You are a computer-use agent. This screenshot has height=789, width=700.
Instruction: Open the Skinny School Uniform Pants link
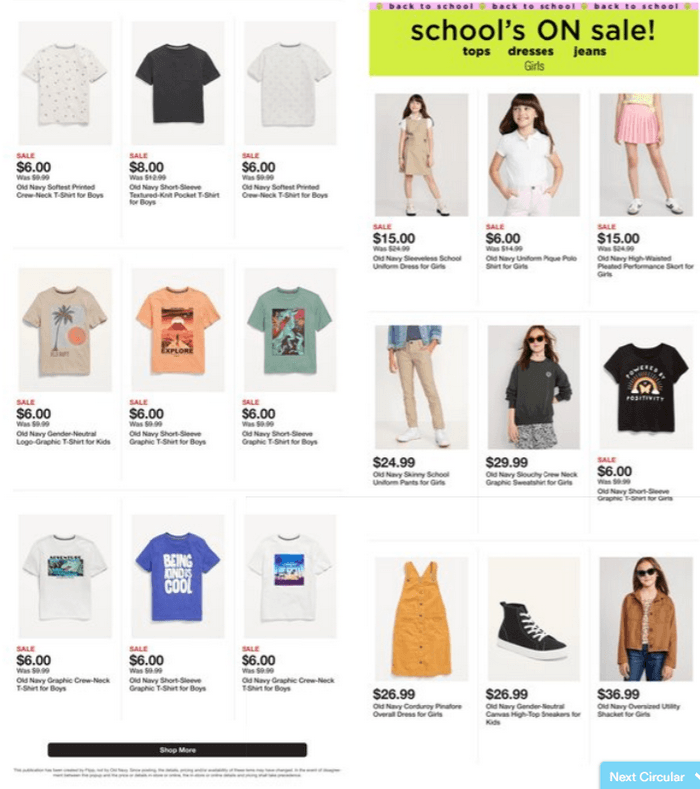point(411,479)
